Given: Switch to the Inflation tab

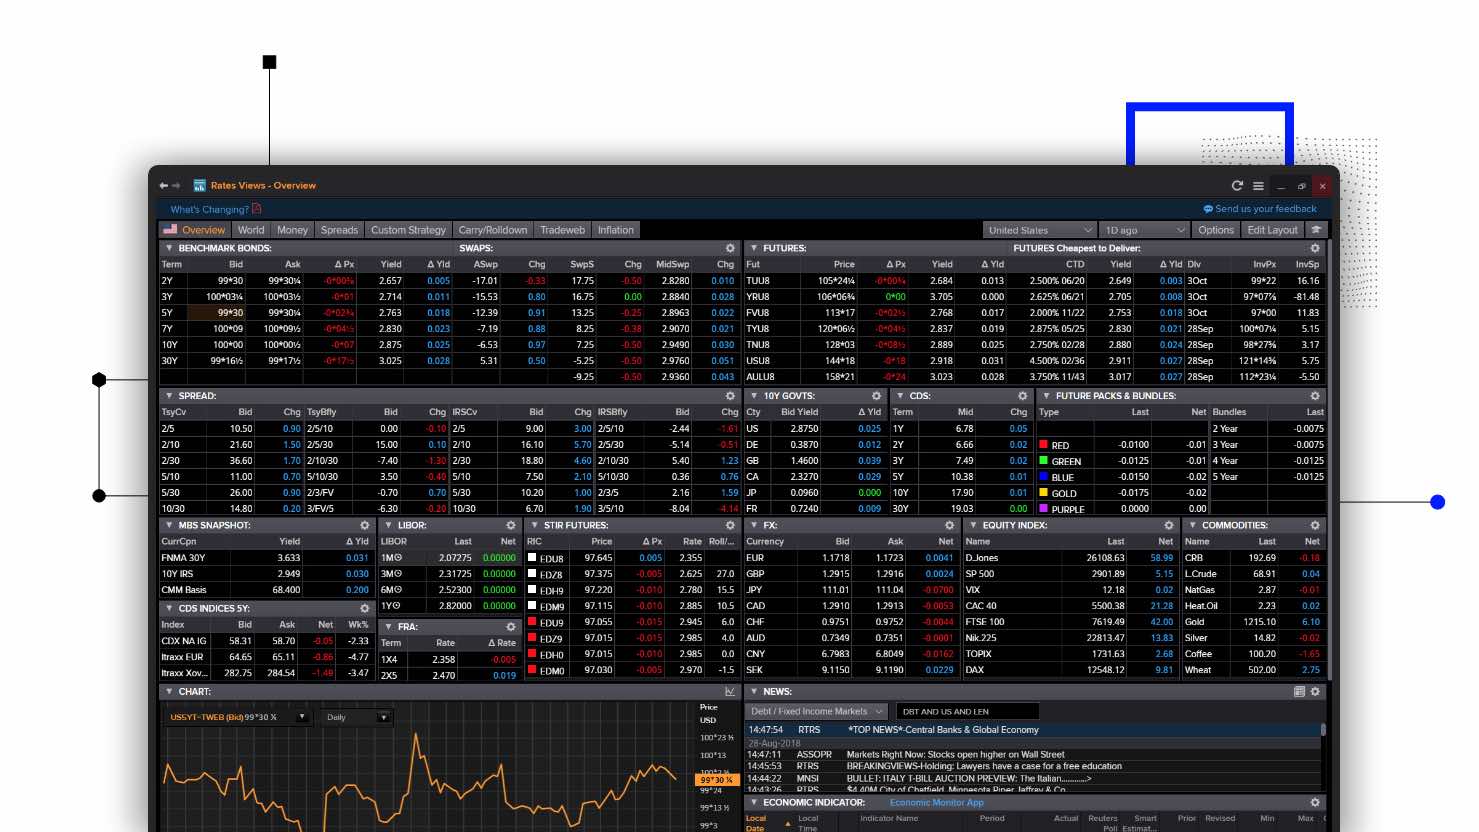Looking at the screenshot, I should tap(615, 230).
